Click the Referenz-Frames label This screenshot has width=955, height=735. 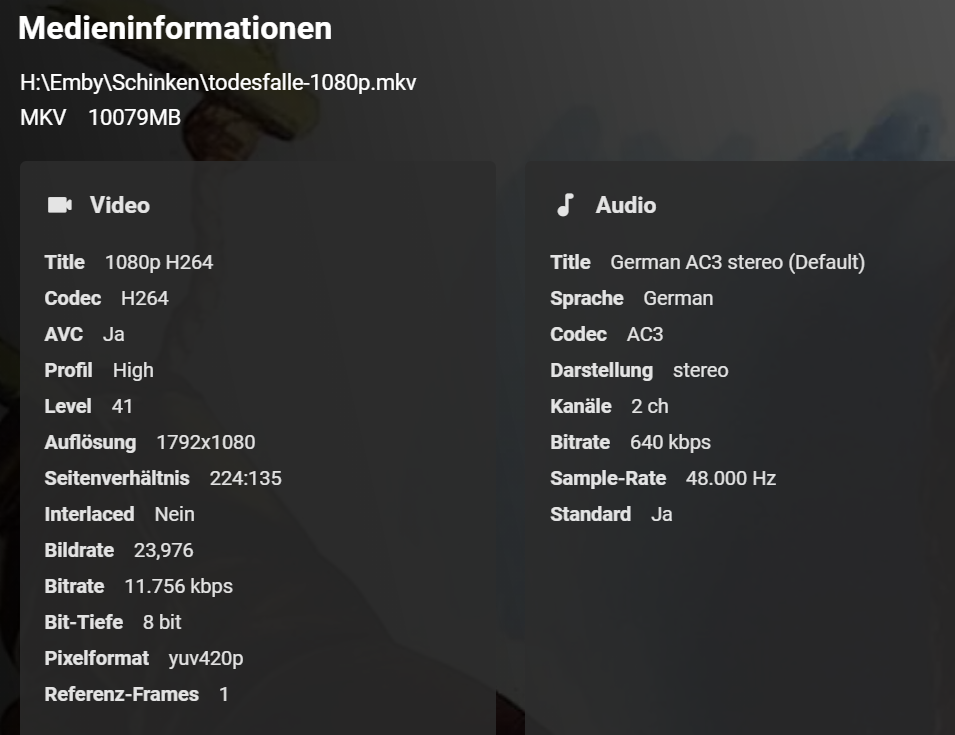(x=122, y=694)
